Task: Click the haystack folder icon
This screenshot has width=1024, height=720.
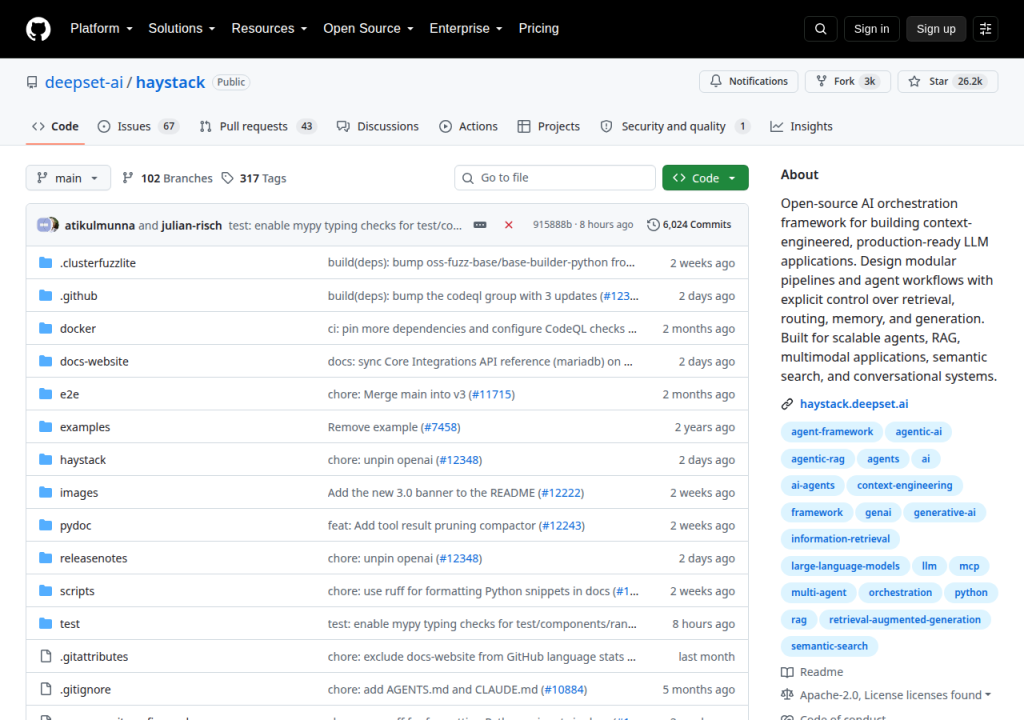Action: (45, 459)
